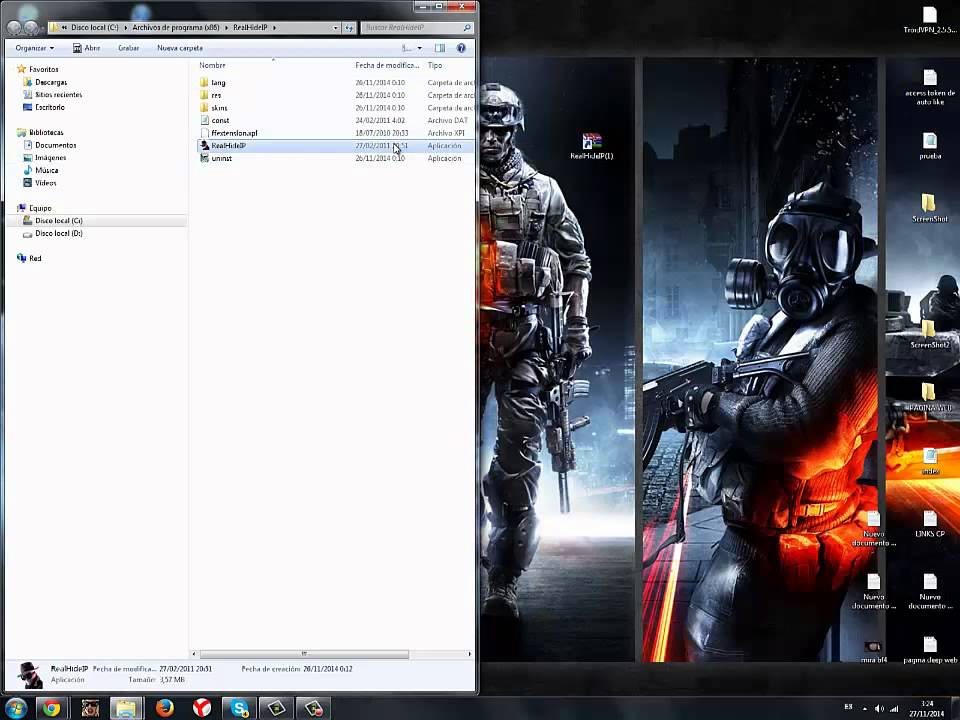This screenshot has width=960, height=720.
Task: Click the Explorer Forward arrow button
Action: [31, 28]
